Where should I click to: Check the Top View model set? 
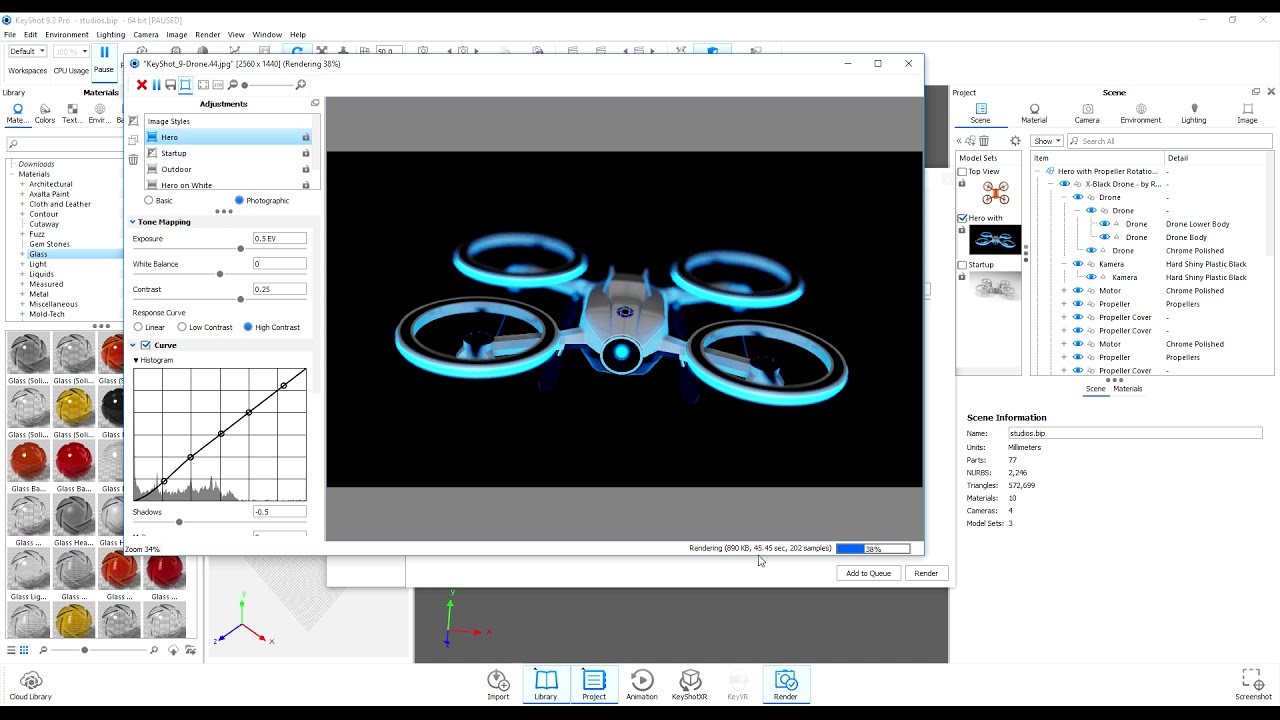[963, 172]
